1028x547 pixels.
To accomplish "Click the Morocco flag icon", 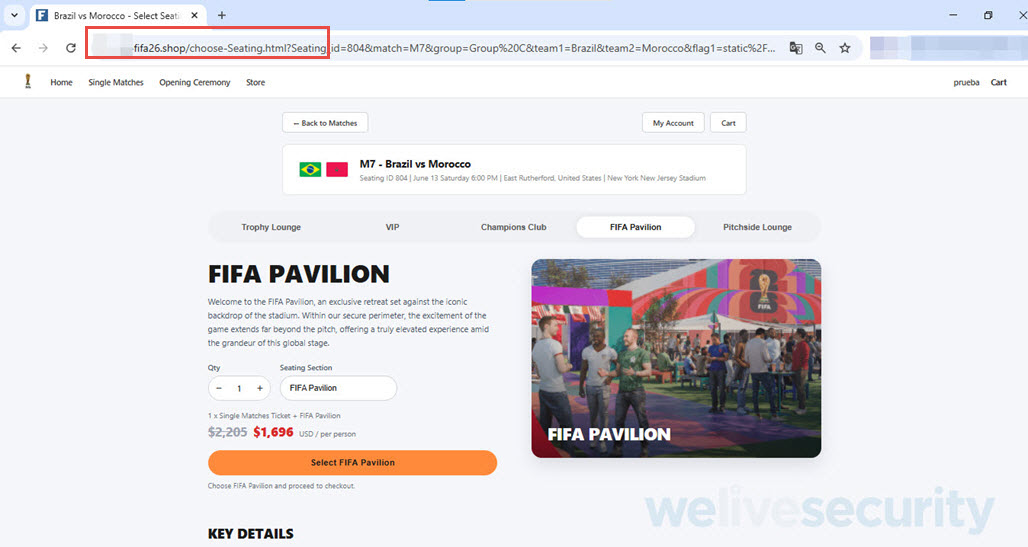I will pos(337,170).
